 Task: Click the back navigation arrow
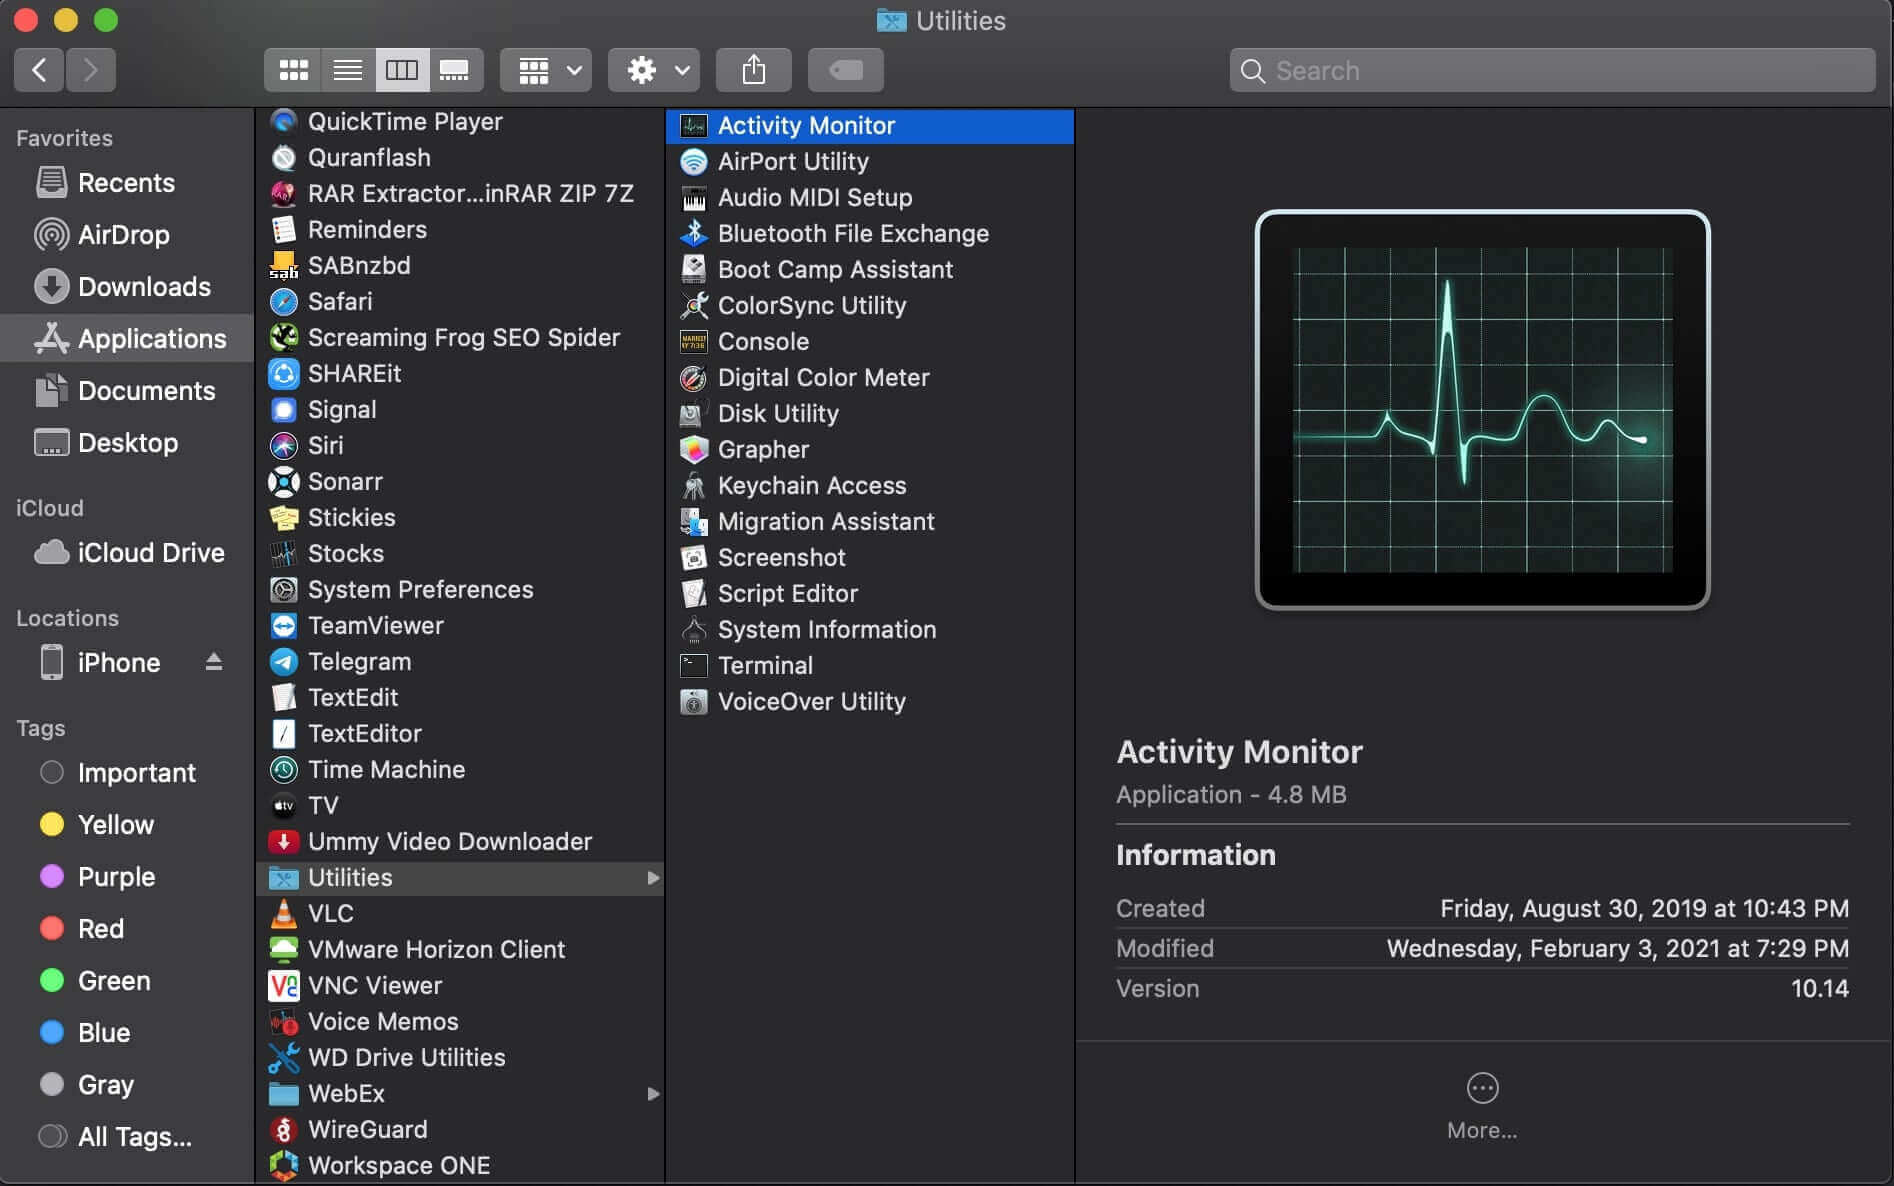click(x=39, y=70)
